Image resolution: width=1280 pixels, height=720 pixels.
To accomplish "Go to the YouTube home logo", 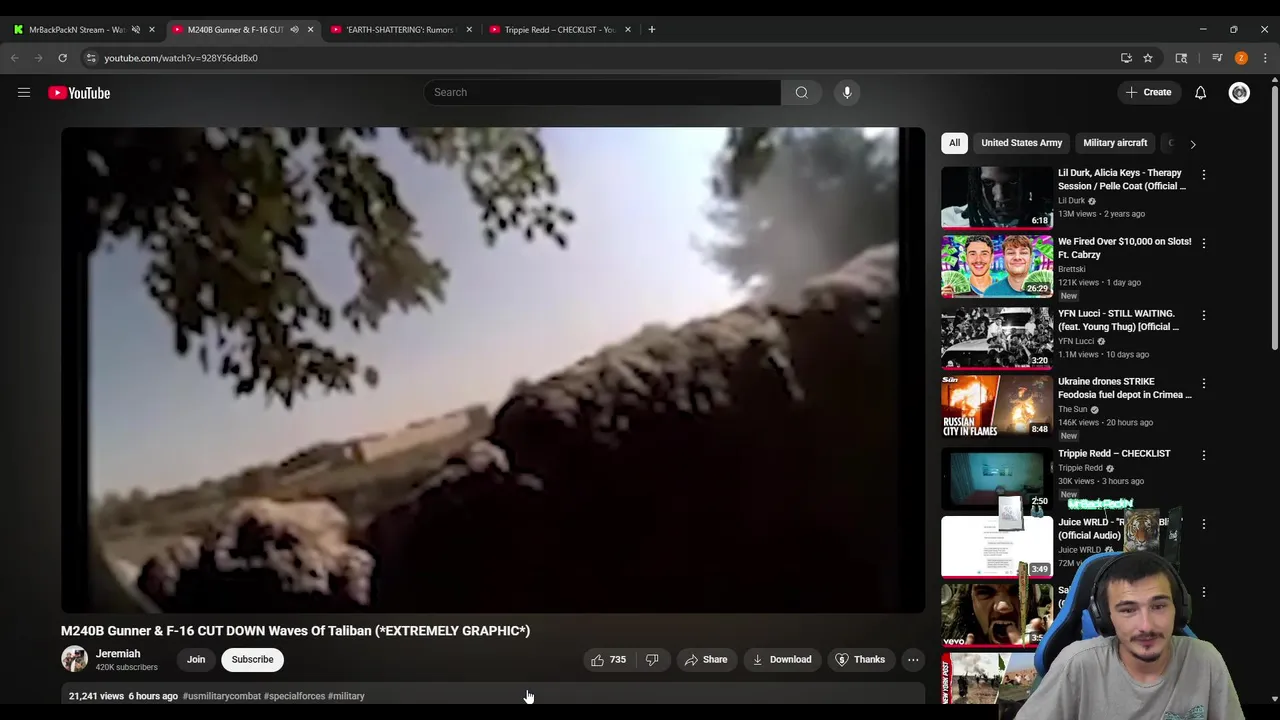I will click(79, 93).
